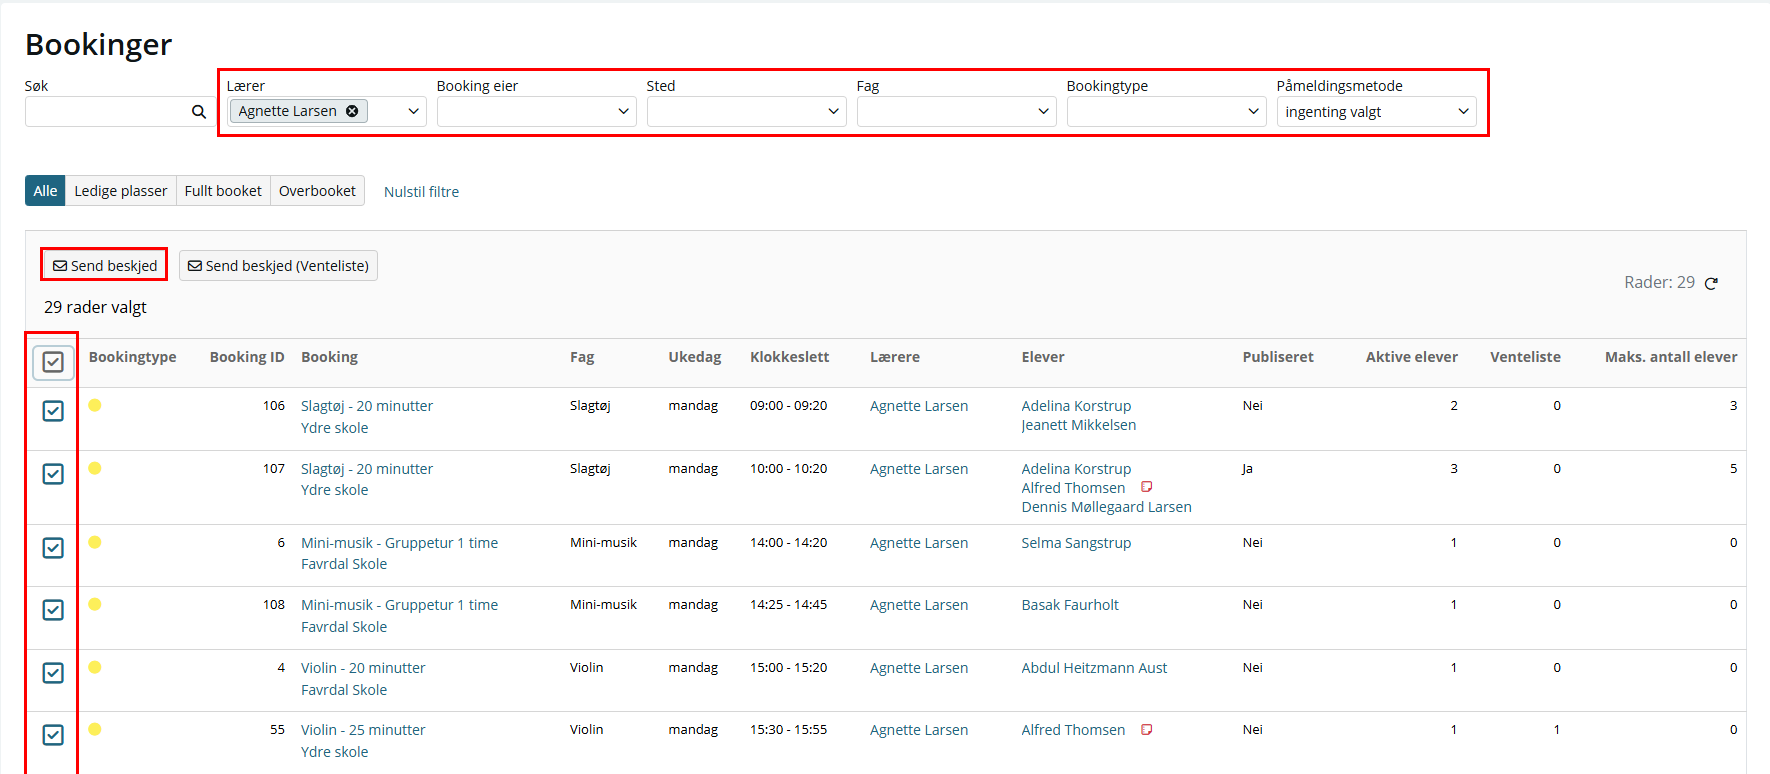
Task: Open student Basak Faurholt
Action: tap(1070, 605)
